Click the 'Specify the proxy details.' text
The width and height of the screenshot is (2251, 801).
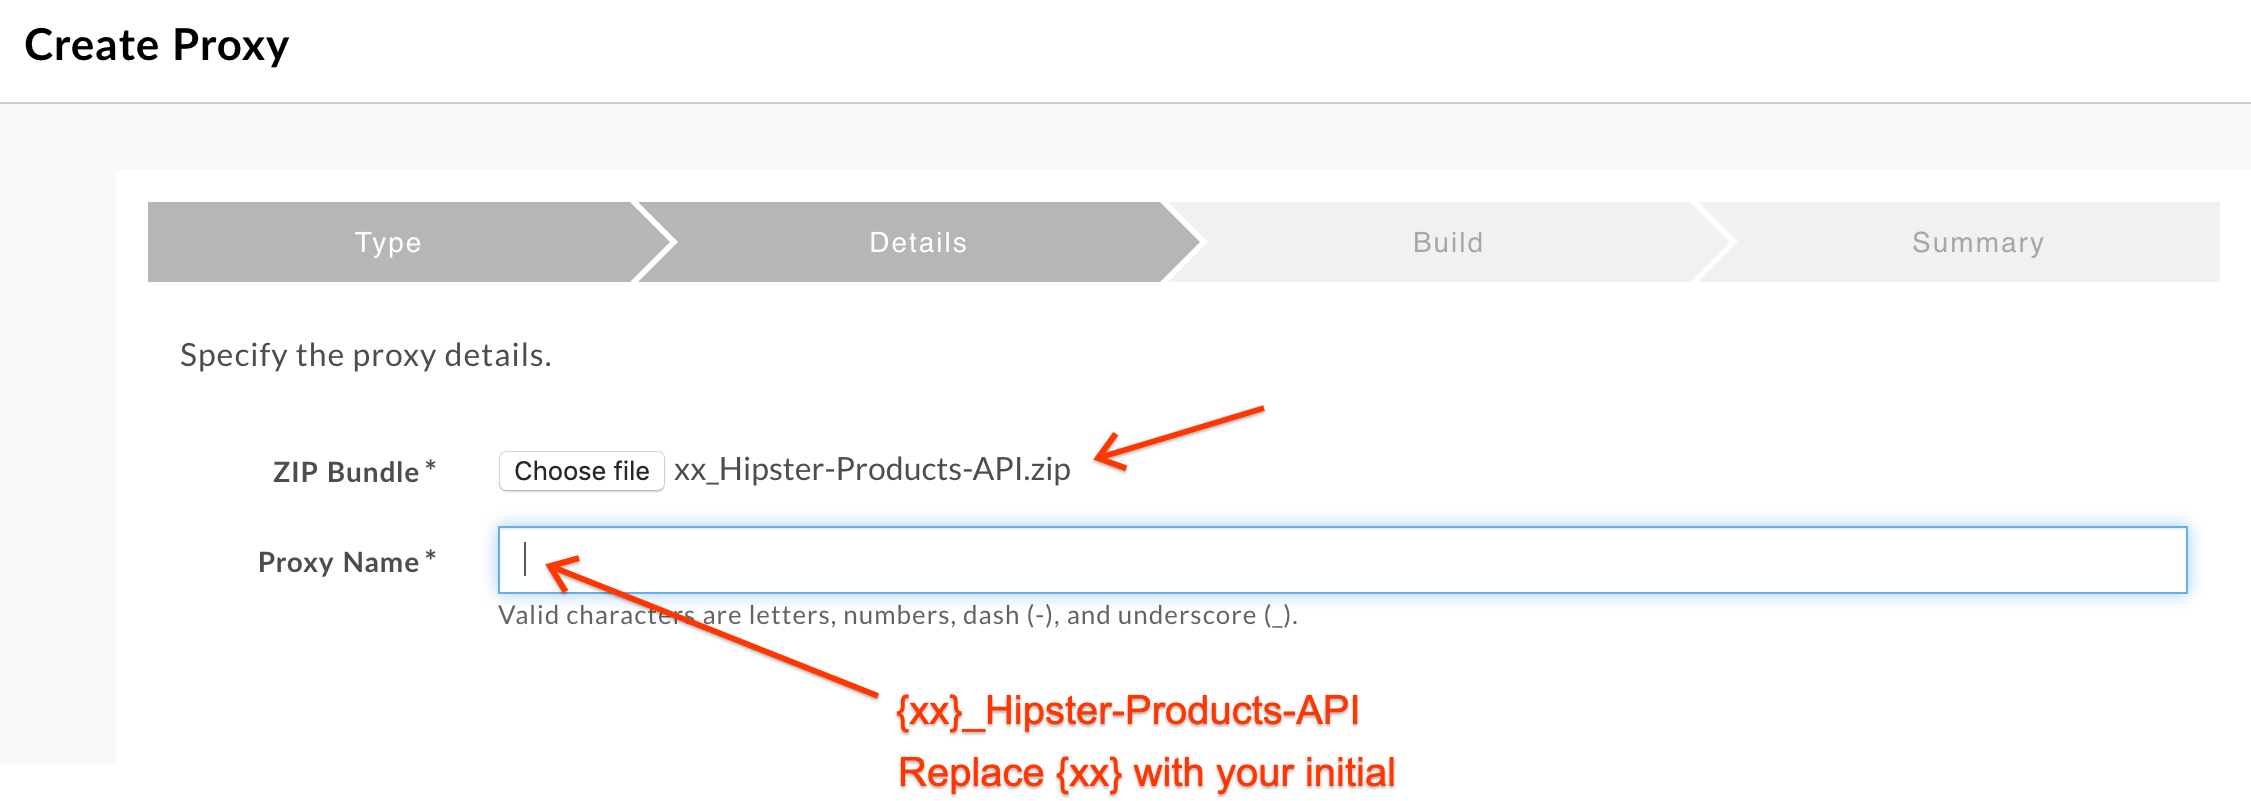point(365,355)
